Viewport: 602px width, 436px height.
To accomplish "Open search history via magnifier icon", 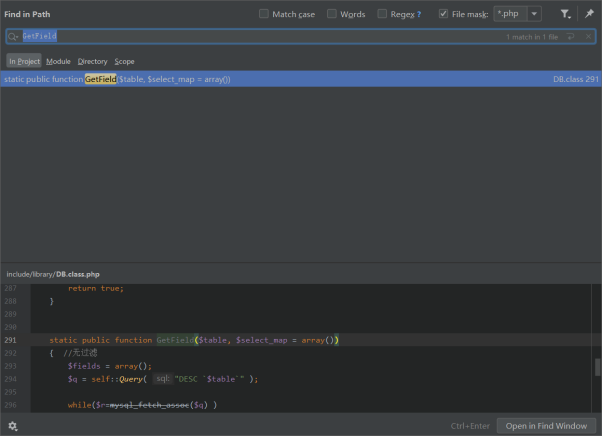I will point(13,36).
